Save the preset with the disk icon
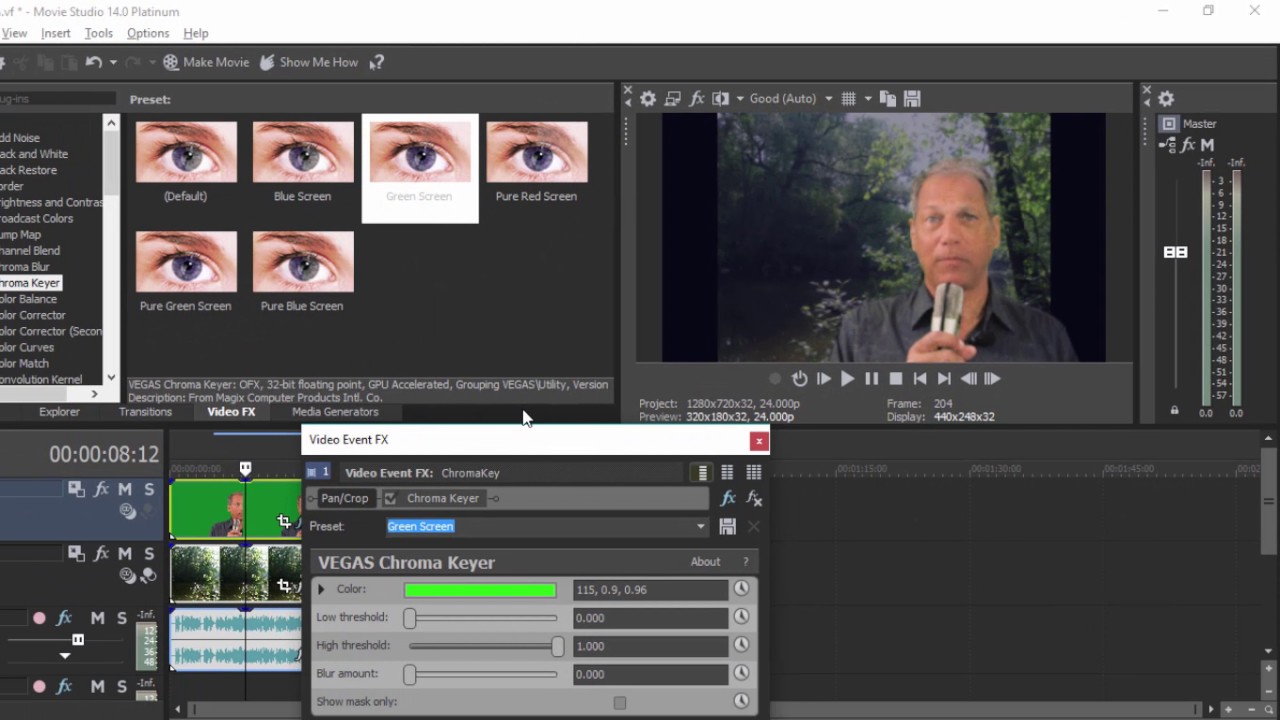The height and width of the screenshot is (720, 1280). (x=727, y=526)
